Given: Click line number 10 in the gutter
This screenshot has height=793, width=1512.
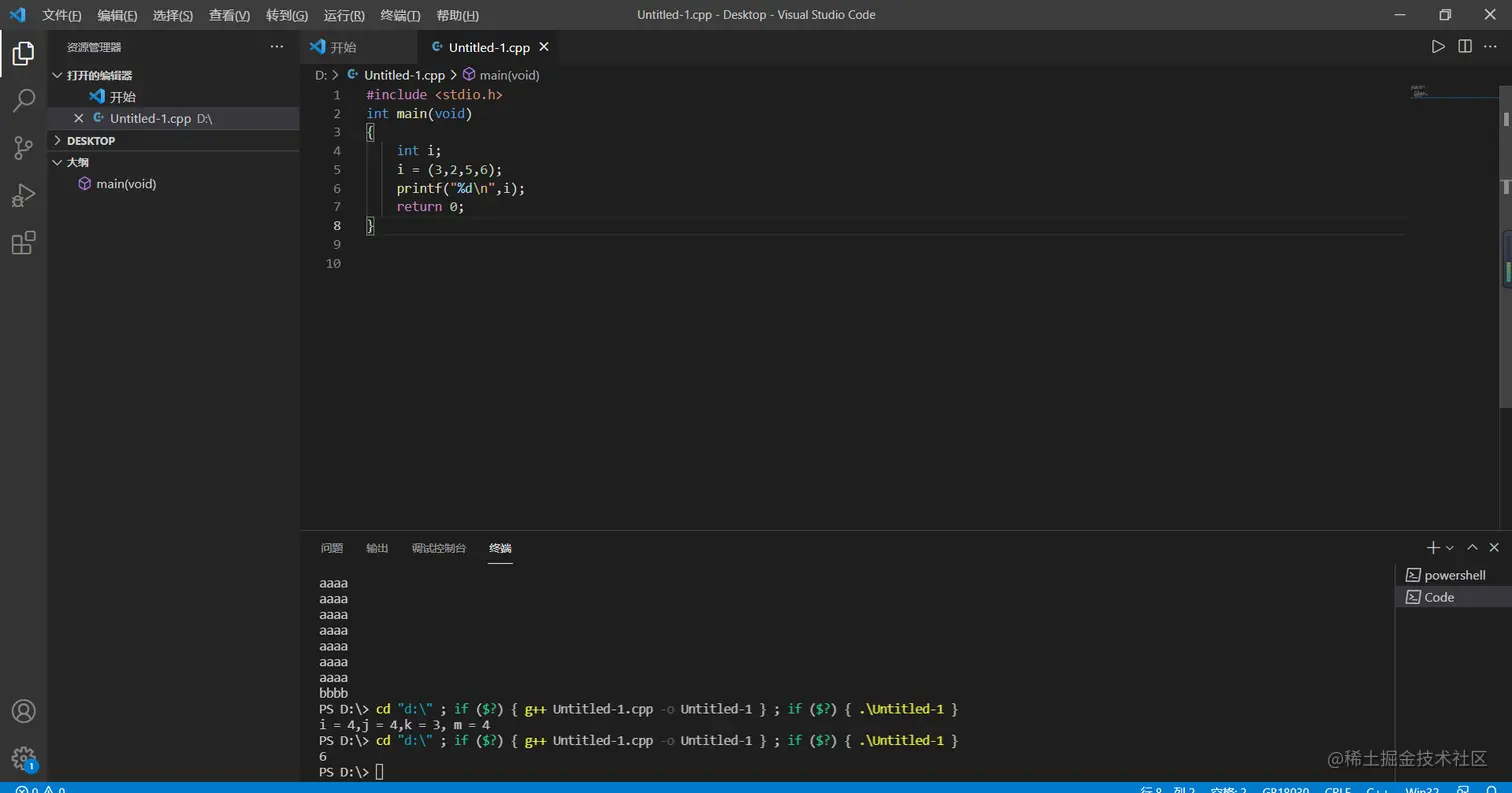Looking at the screenshot, I should point(335,263).
